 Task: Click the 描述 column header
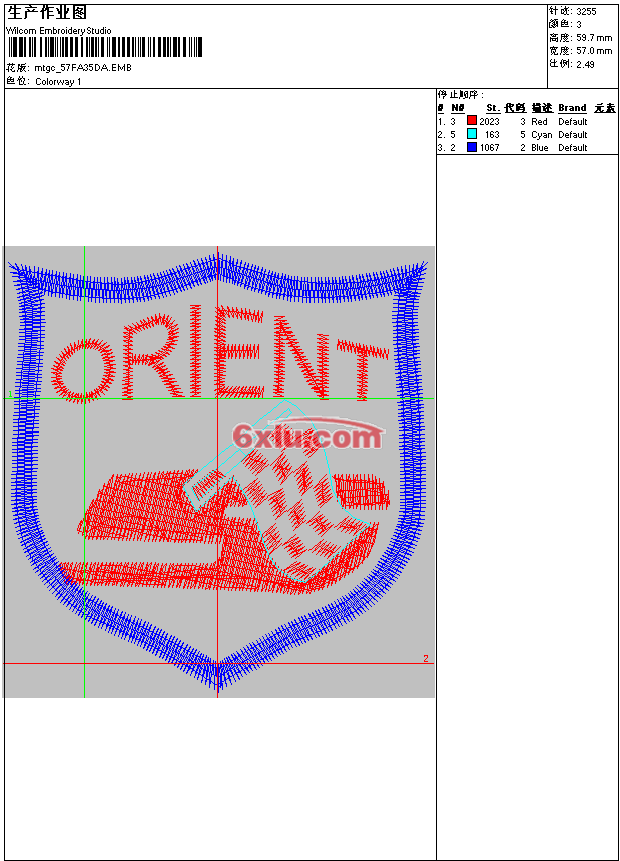tap(542, 108)
